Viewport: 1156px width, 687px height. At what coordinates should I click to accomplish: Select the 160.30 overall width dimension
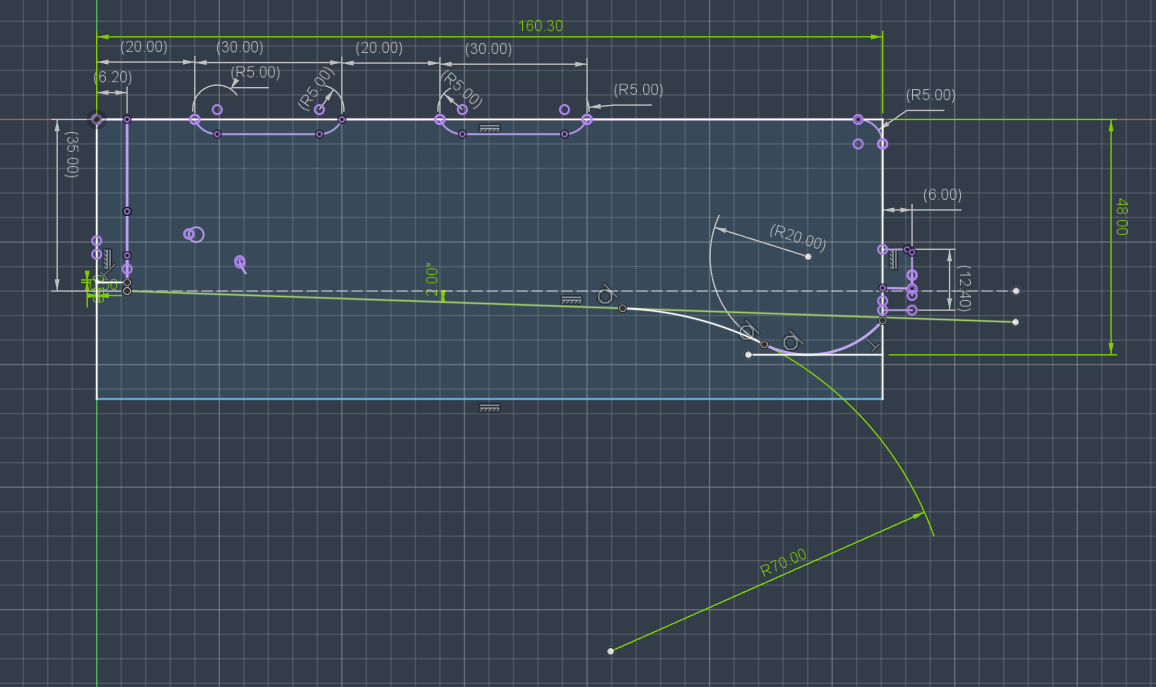point(540,26)
